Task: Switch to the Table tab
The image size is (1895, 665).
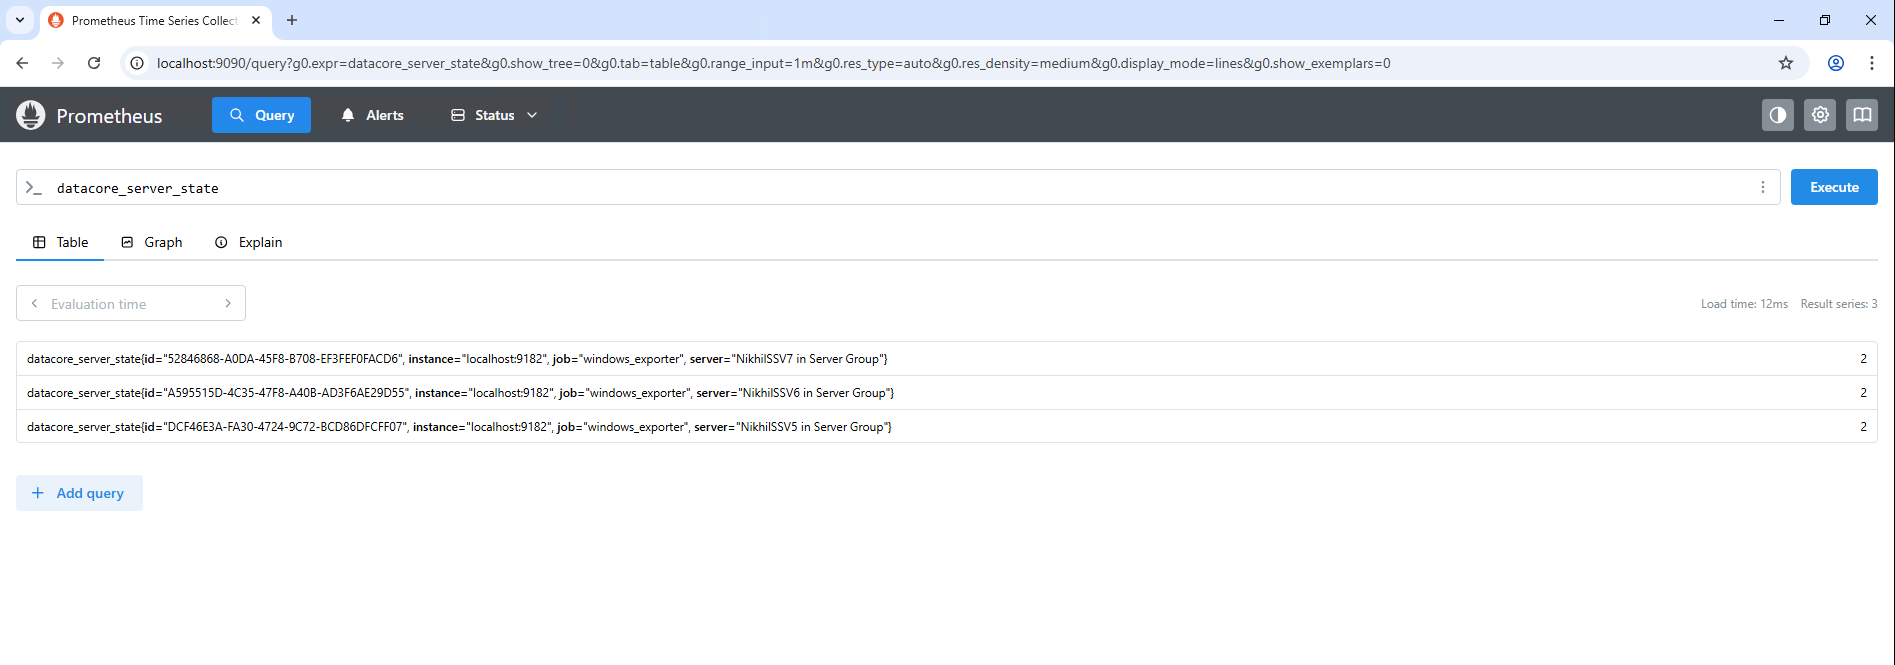Action: point(60,242)
